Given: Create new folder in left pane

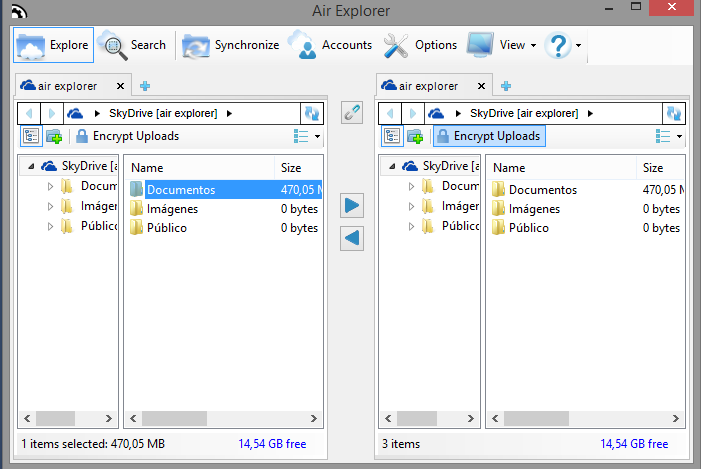Looking at the screenshot, I should (54, 136).
